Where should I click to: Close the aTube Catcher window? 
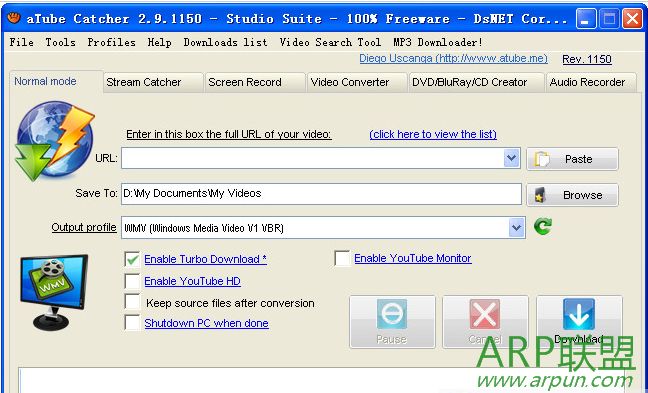tap(633, 19)
